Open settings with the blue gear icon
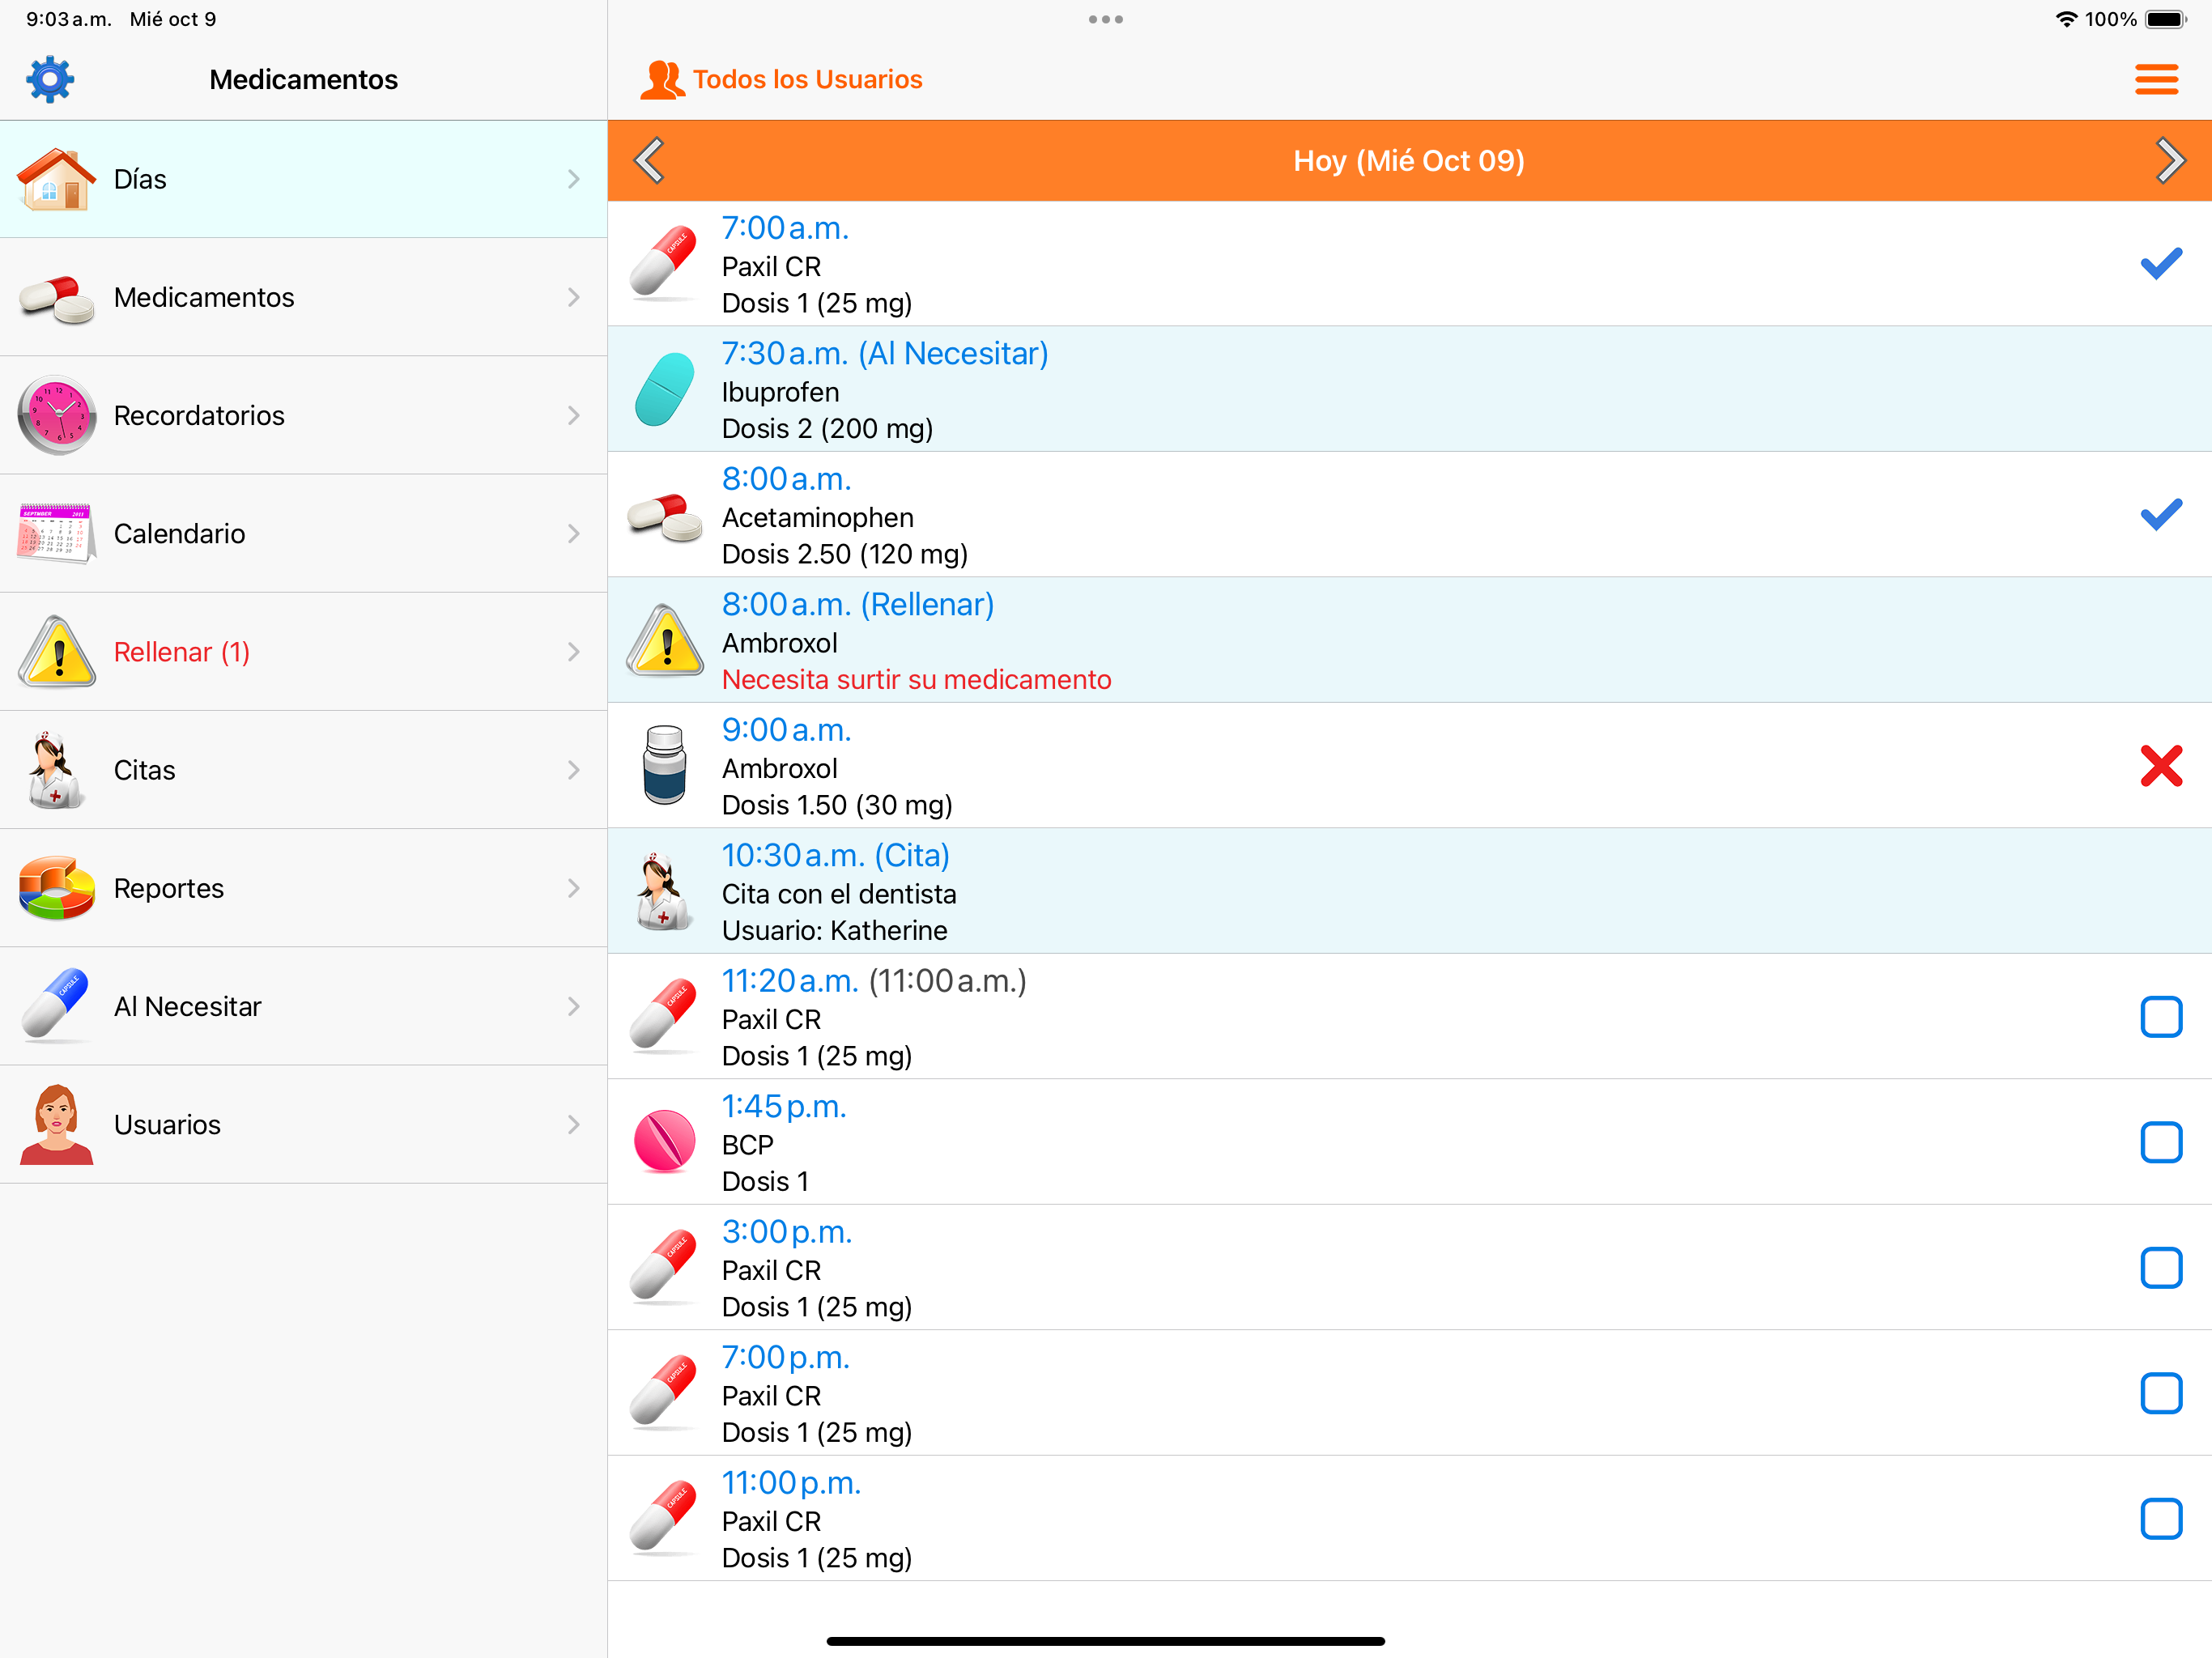2212x1658 pixels. [50, 79]
